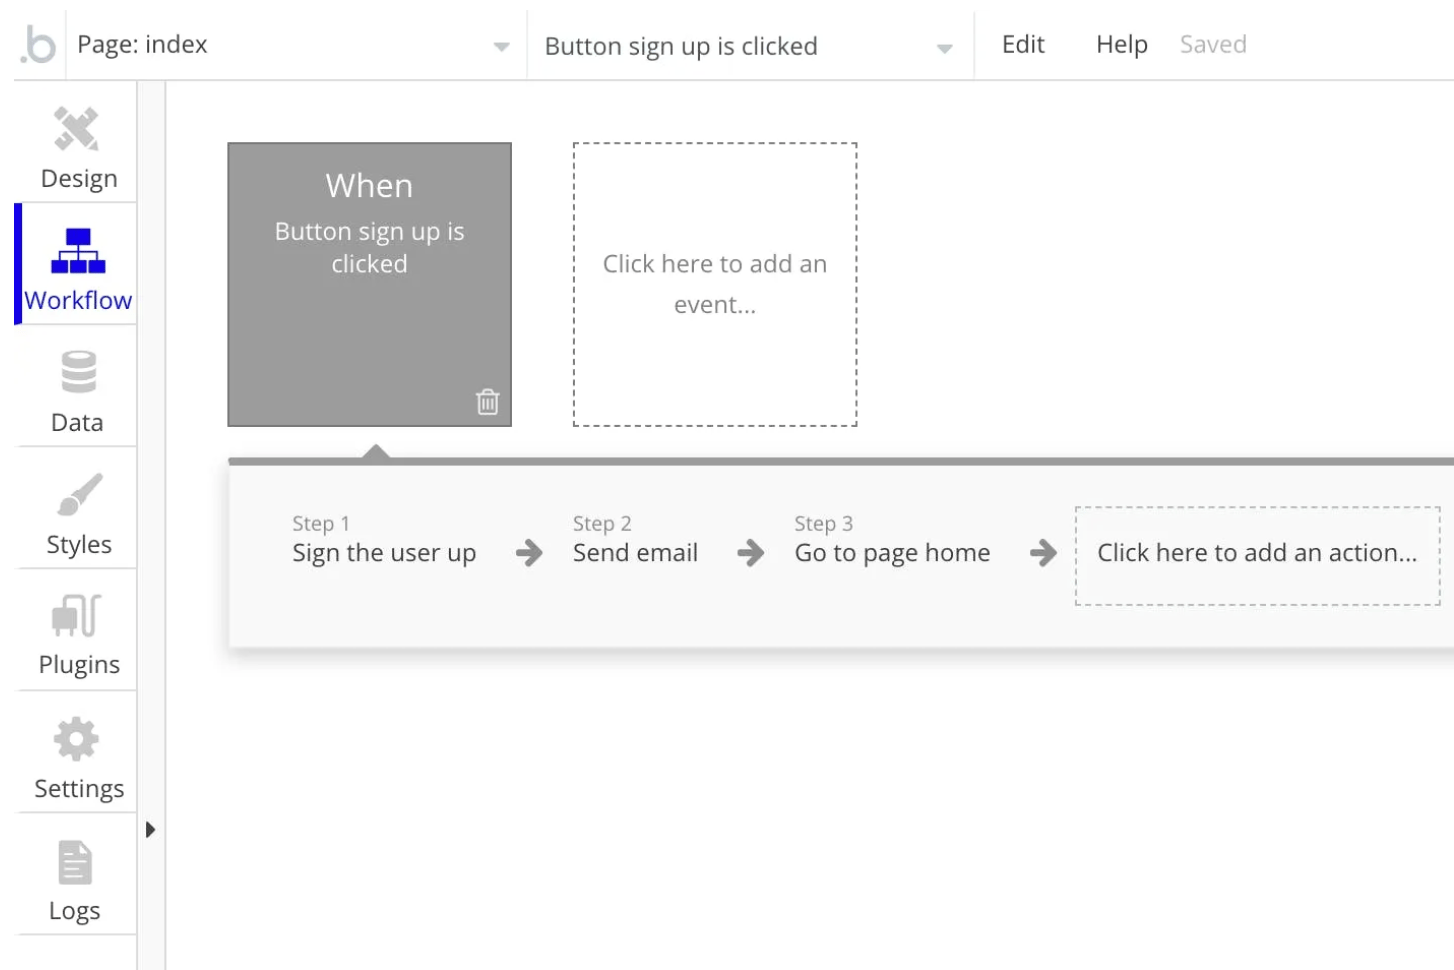Open the Logs panel

click(77, 877)
